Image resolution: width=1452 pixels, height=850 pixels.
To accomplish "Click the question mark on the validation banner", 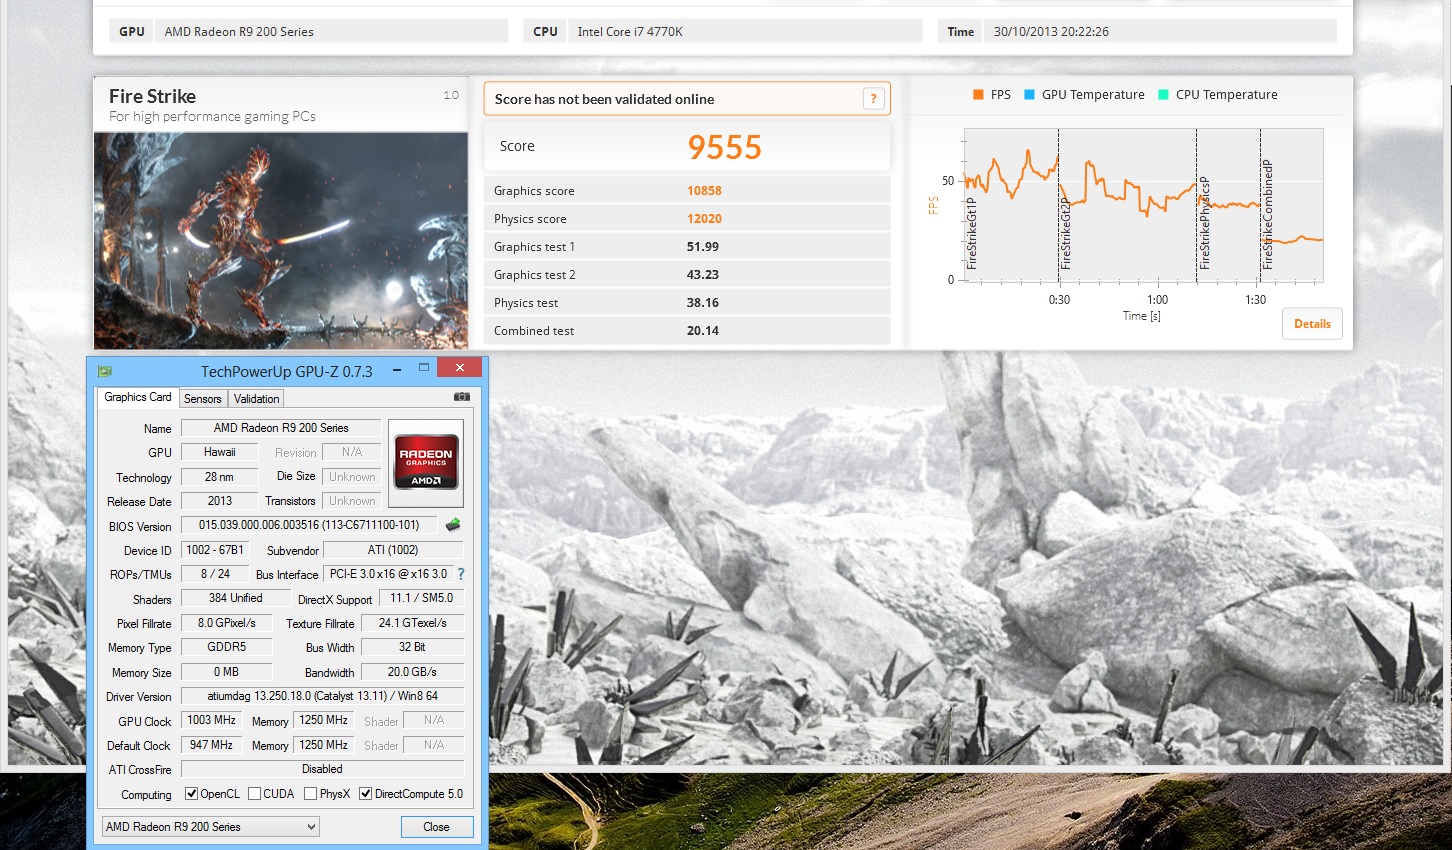I will (x=873, y=98).
